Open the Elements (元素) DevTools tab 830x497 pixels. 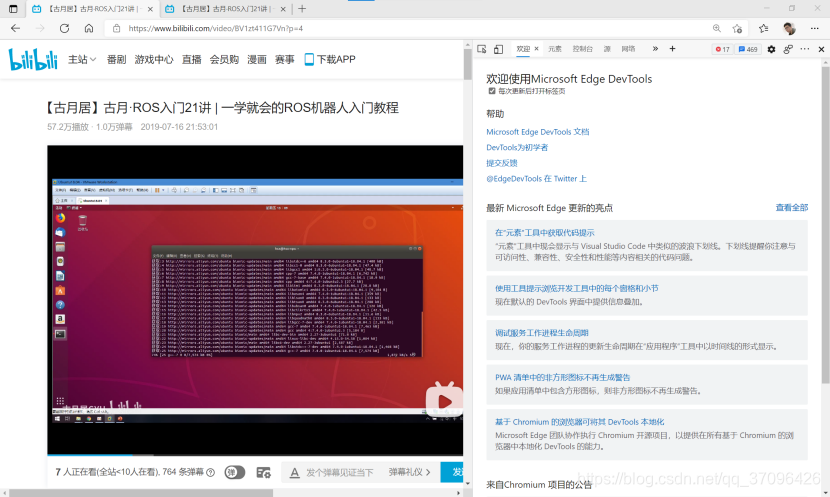click(555, 49)
